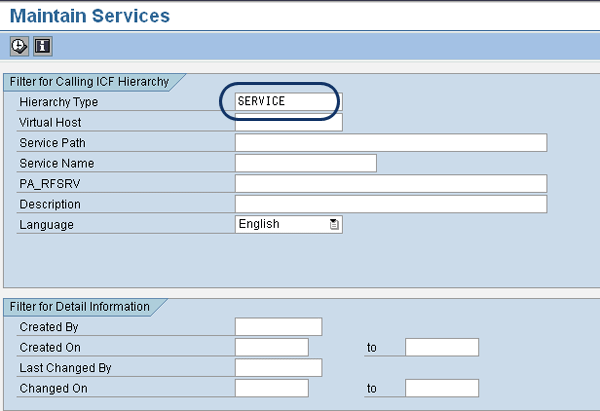Image resolution: width=600 pixels, height=411 pixels.
Task: Select the Service Name input box
Action: [x=305, y=163]
